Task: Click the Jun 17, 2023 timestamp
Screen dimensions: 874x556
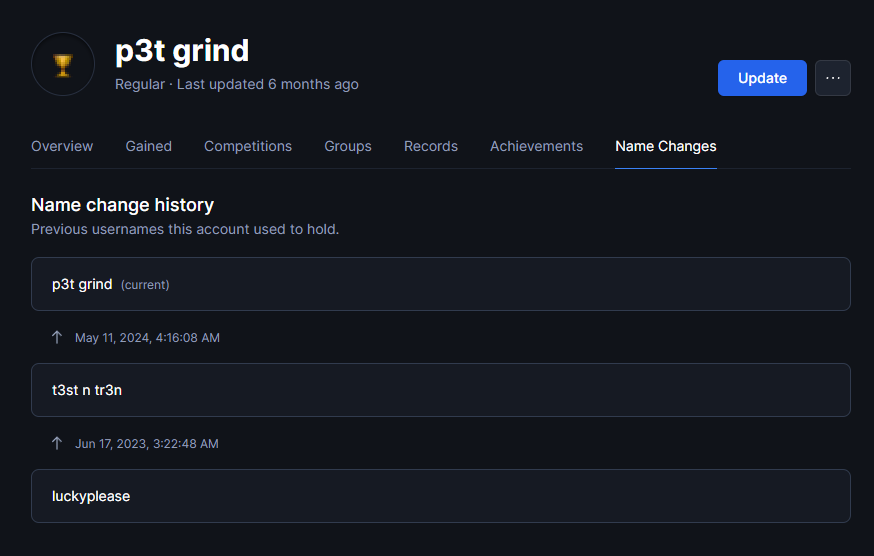Action: (147, 443)
